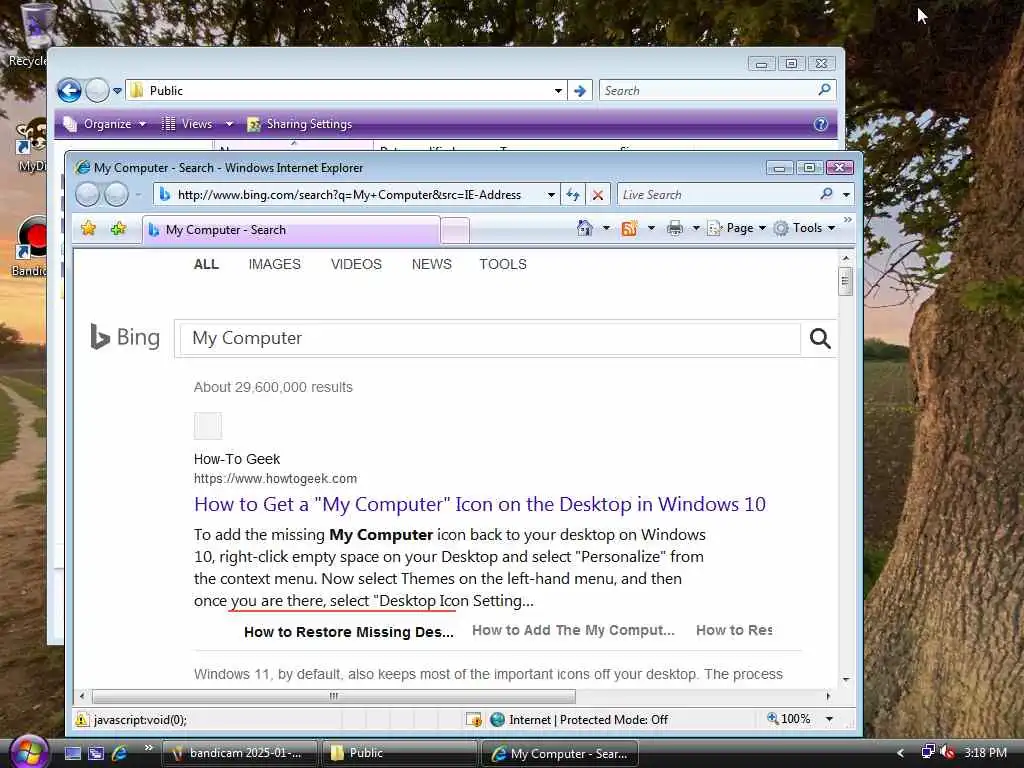Click Bing search magnifier button
The image size is (1024, 768).
point(820,338)
